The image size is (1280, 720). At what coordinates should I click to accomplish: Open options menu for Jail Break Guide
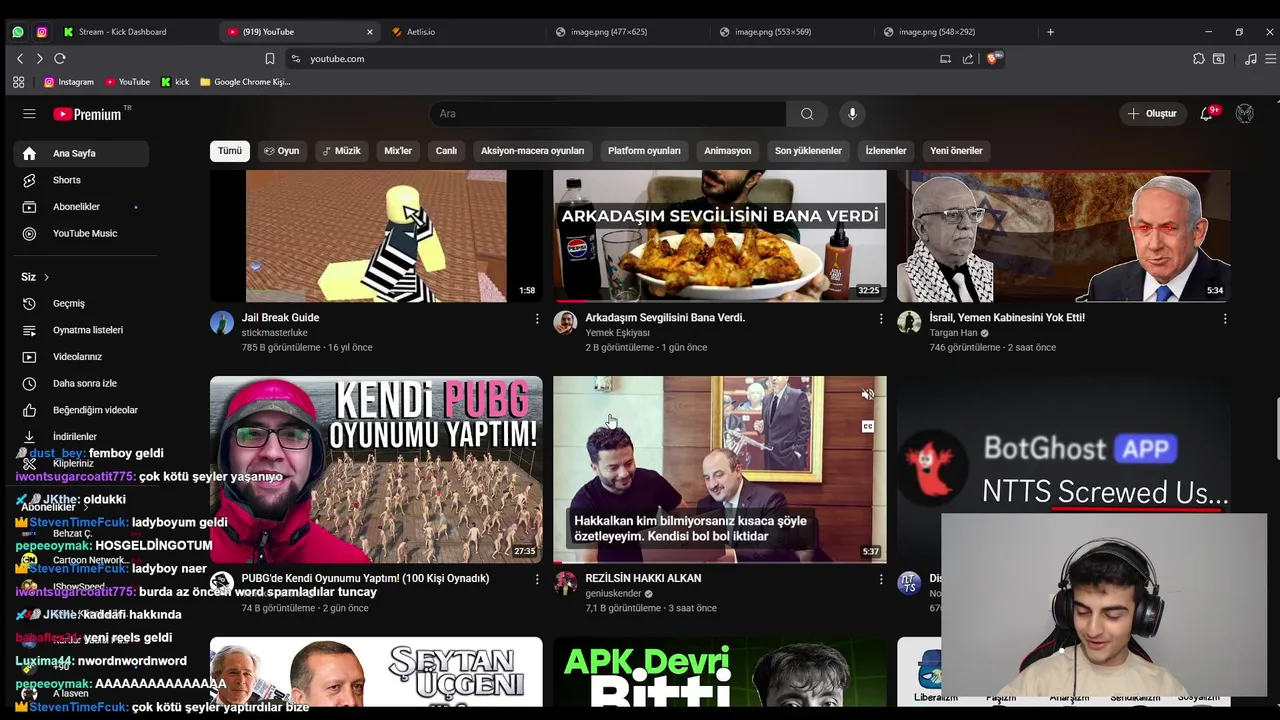tap(537, 319)
